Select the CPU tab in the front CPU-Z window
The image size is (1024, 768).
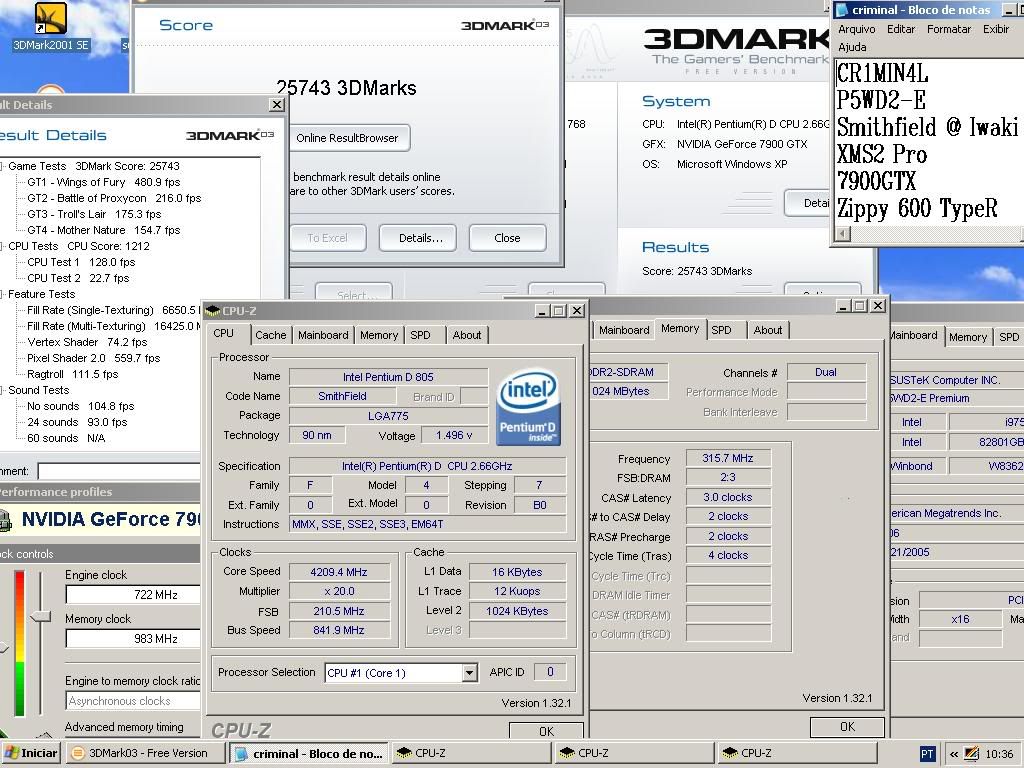[223, 333]
